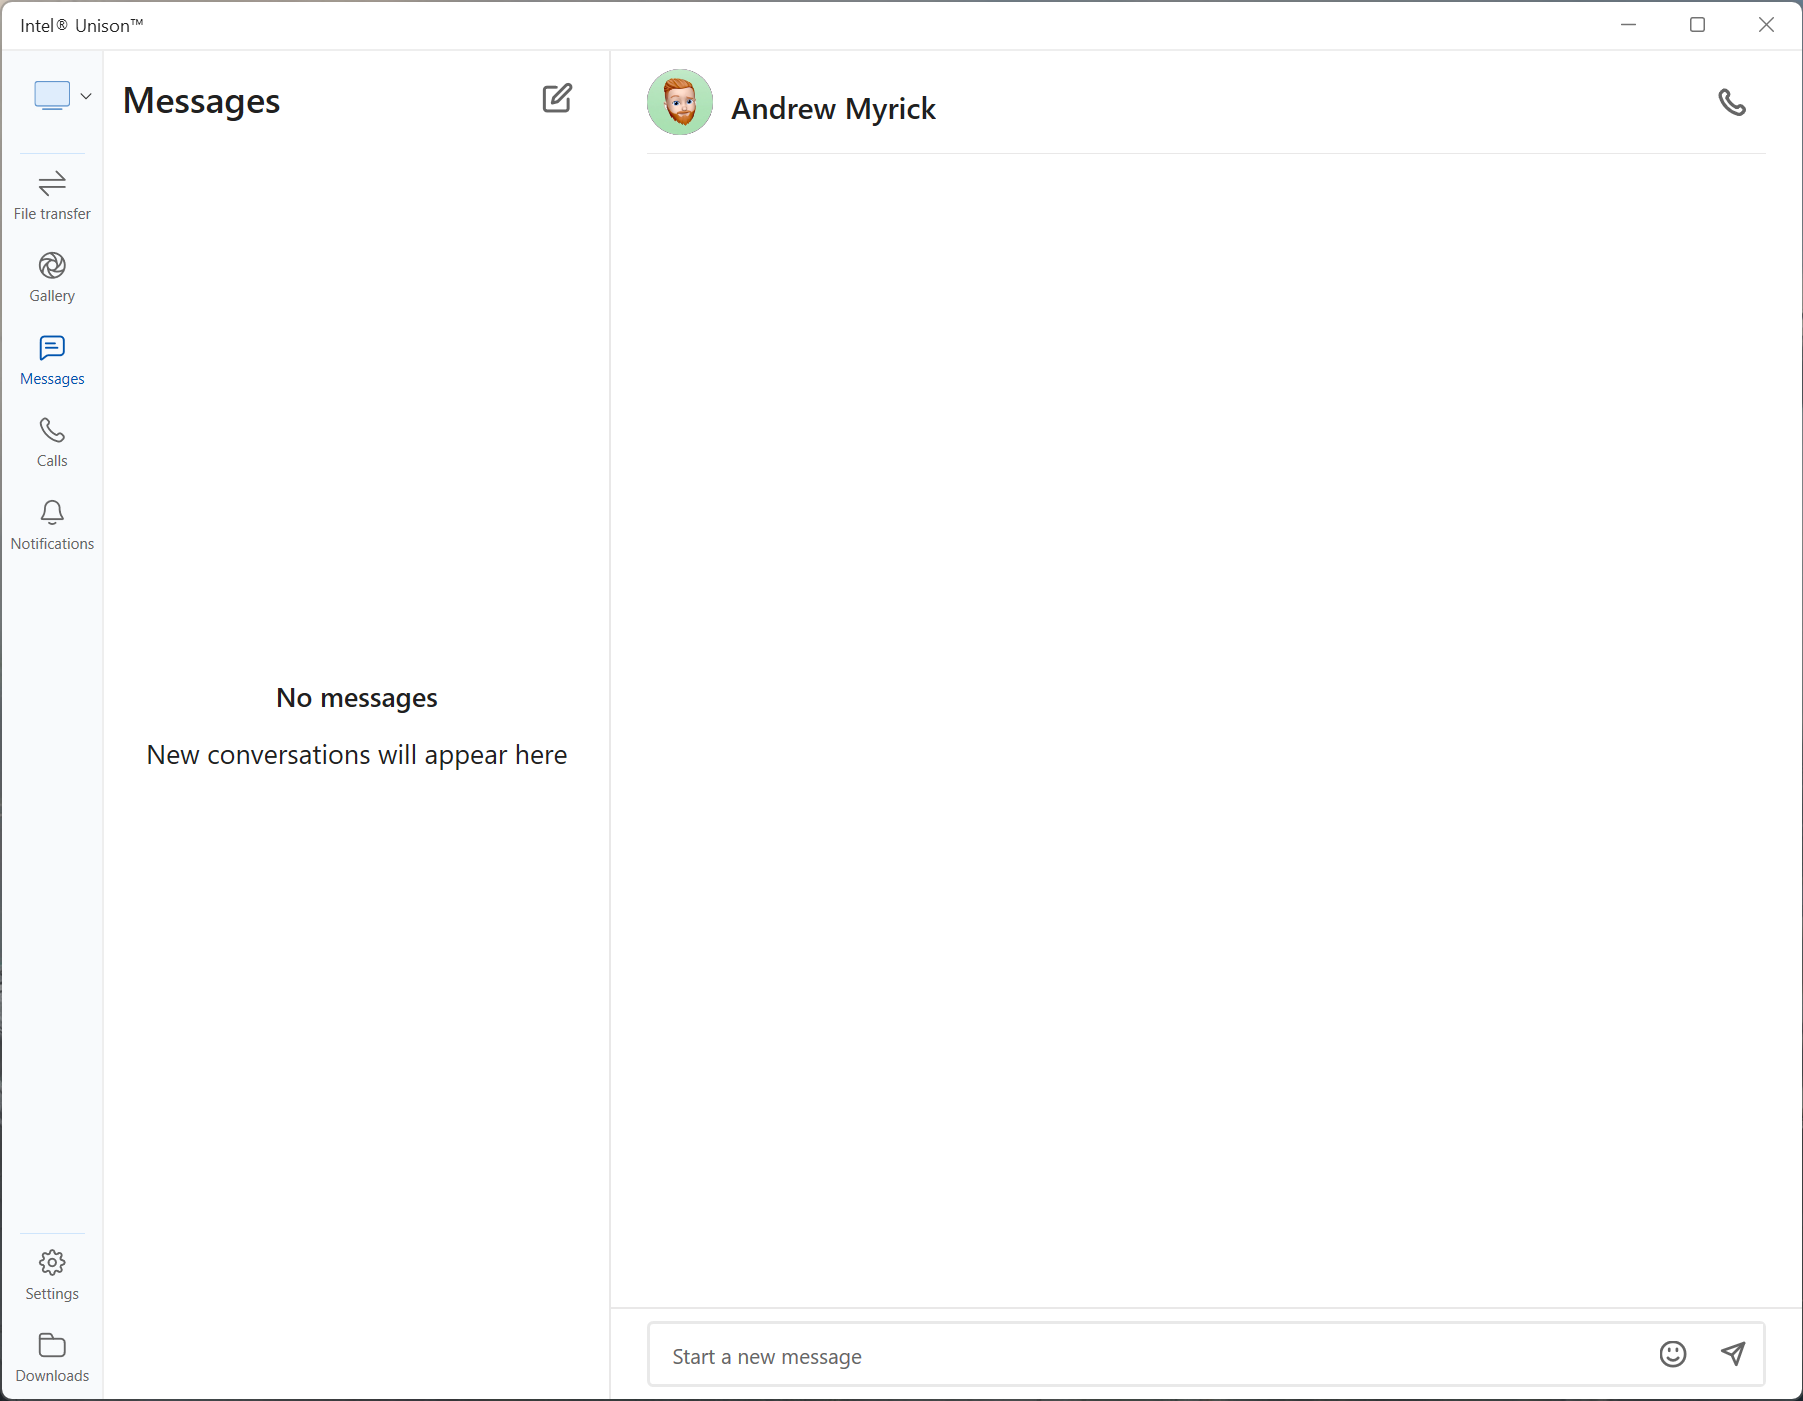Minimize the Intel Unison window
This screenshot has width=1803, height=1401.
point(1628,25)
